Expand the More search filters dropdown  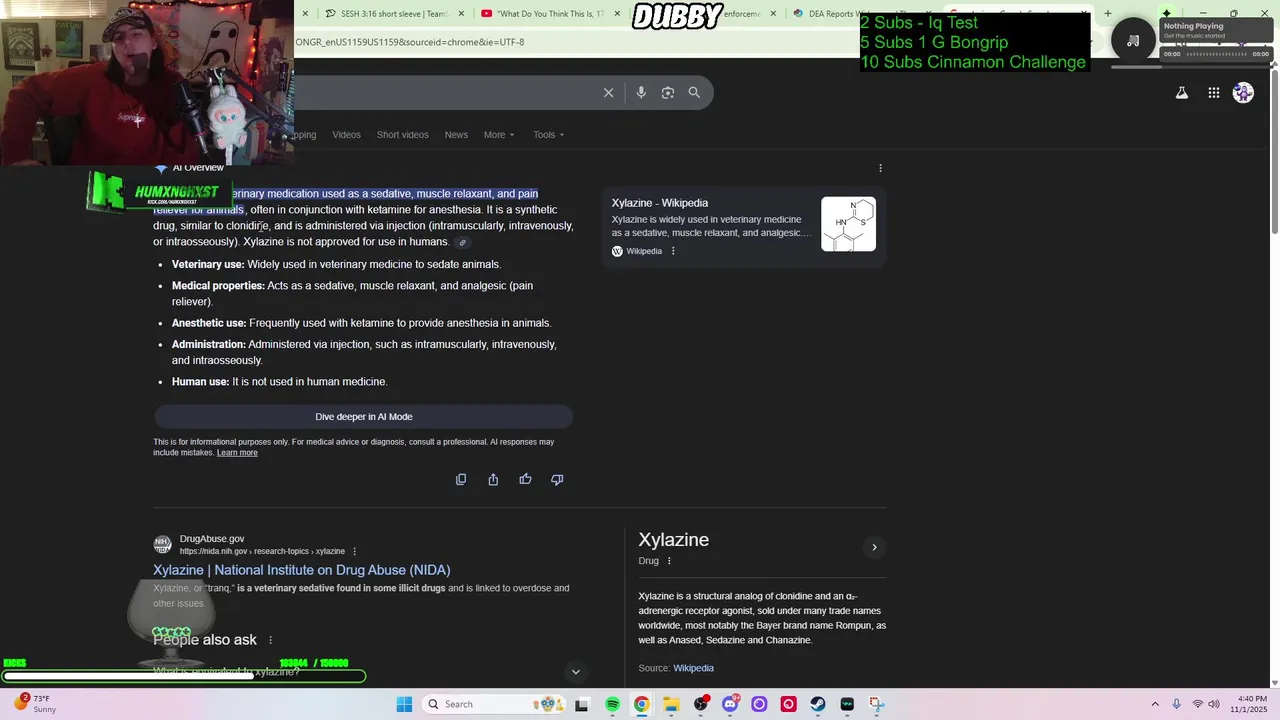coord(499,135)
